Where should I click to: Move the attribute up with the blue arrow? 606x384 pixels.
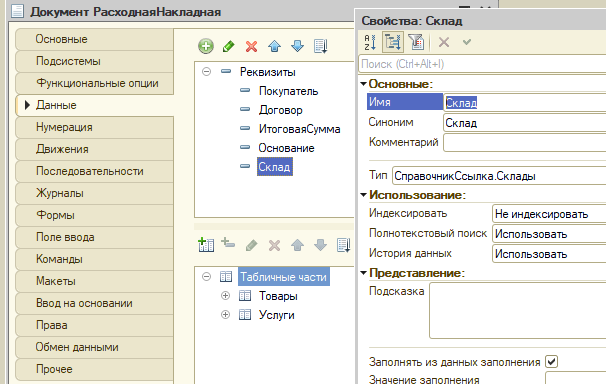click(274, 46)
